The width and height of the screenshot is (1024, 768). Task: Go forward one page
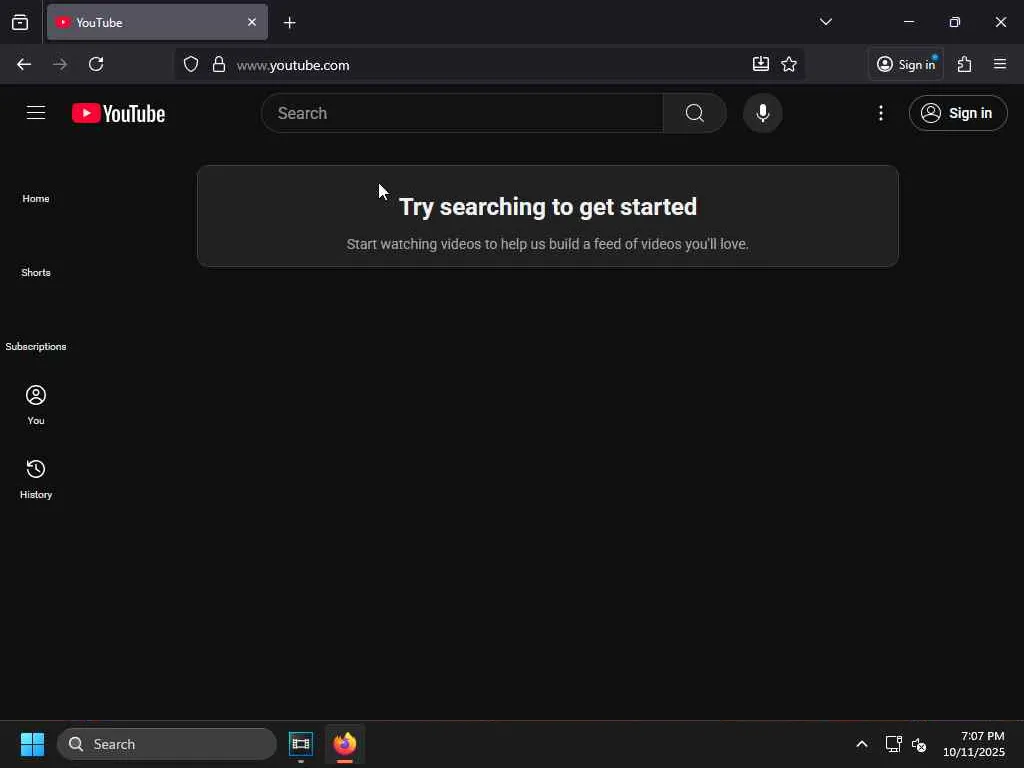(x=60, y=64)
